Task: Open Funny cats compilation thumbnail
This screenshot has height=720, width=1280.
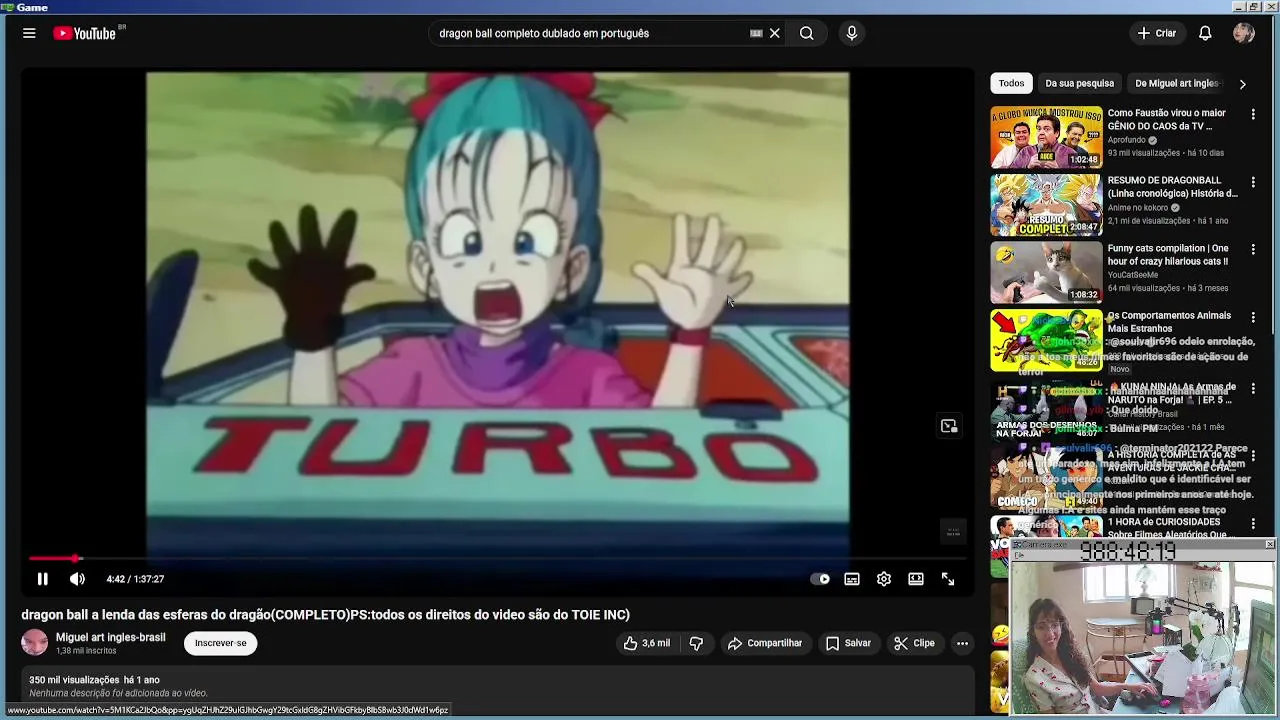Action: (x=1046, y=272)
